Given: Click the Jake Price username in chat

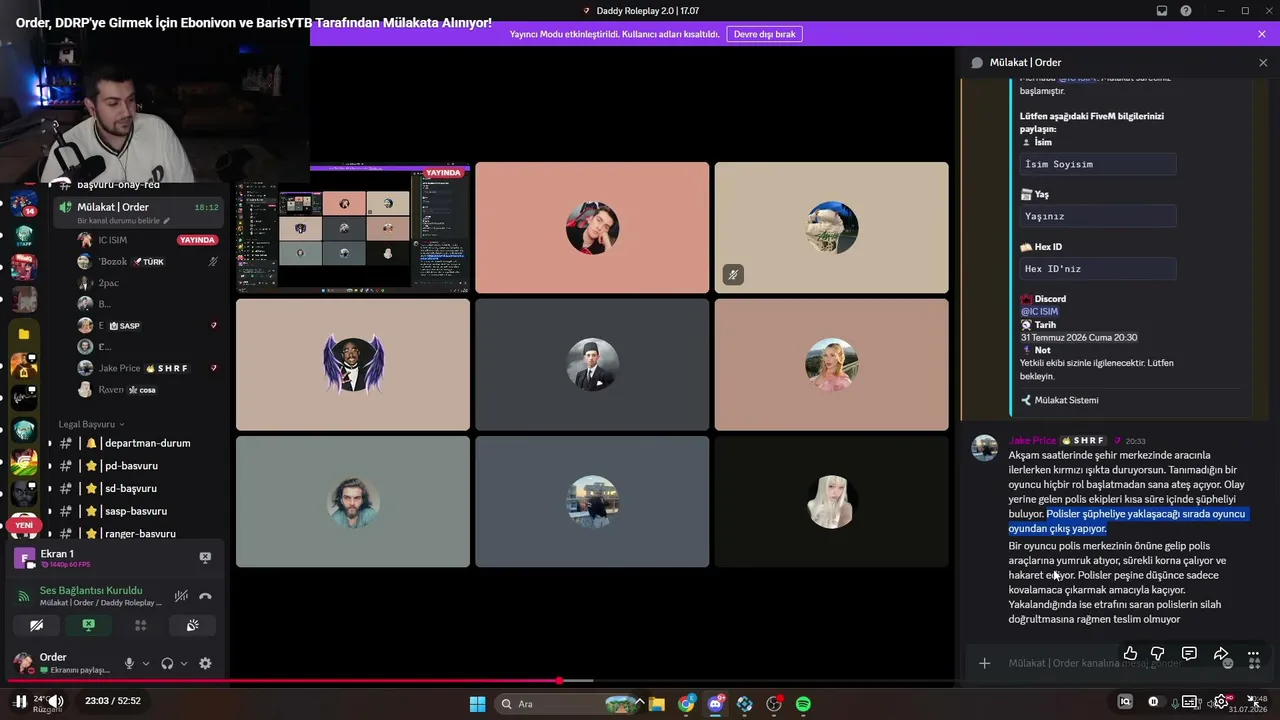Looking at the screenshot, I should tap(1032, 440).
